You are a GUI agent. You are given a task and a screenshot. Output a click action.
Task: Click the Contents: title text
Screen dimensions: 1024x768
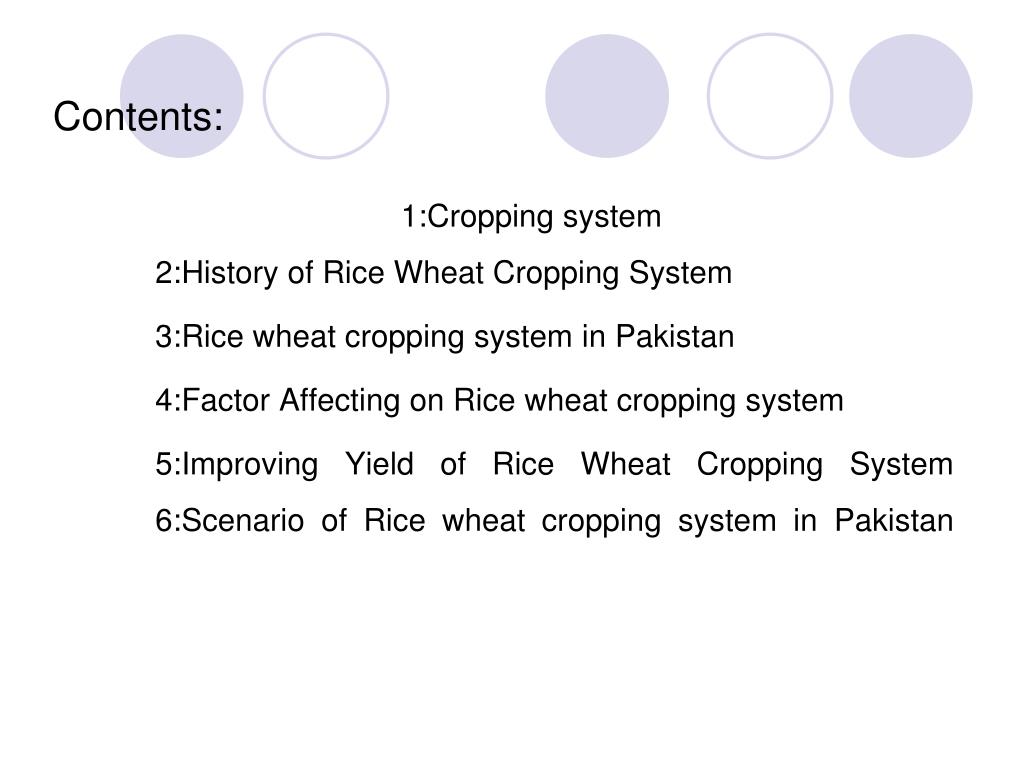[x=138, y=117]
